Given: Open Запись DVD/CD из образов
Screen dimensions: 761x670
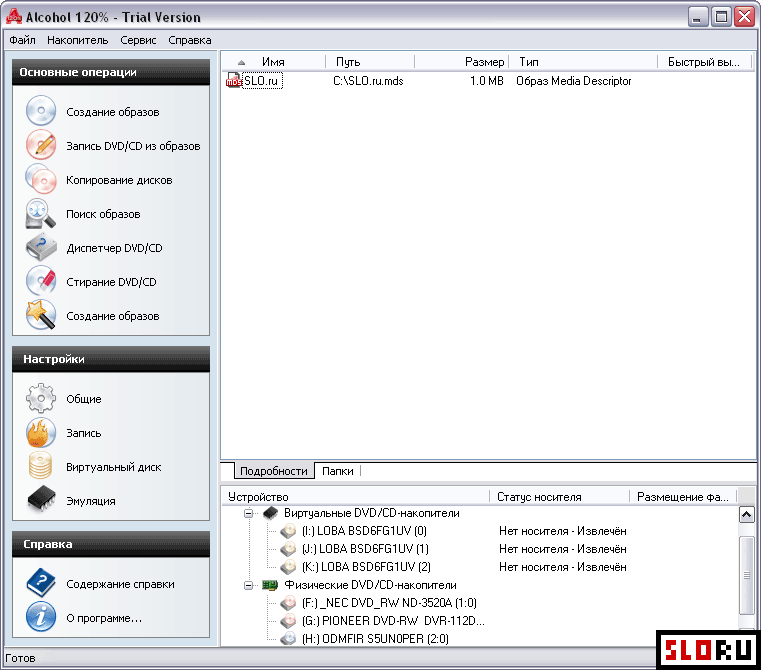Looking at the screenshot, I should click(133, 146).
